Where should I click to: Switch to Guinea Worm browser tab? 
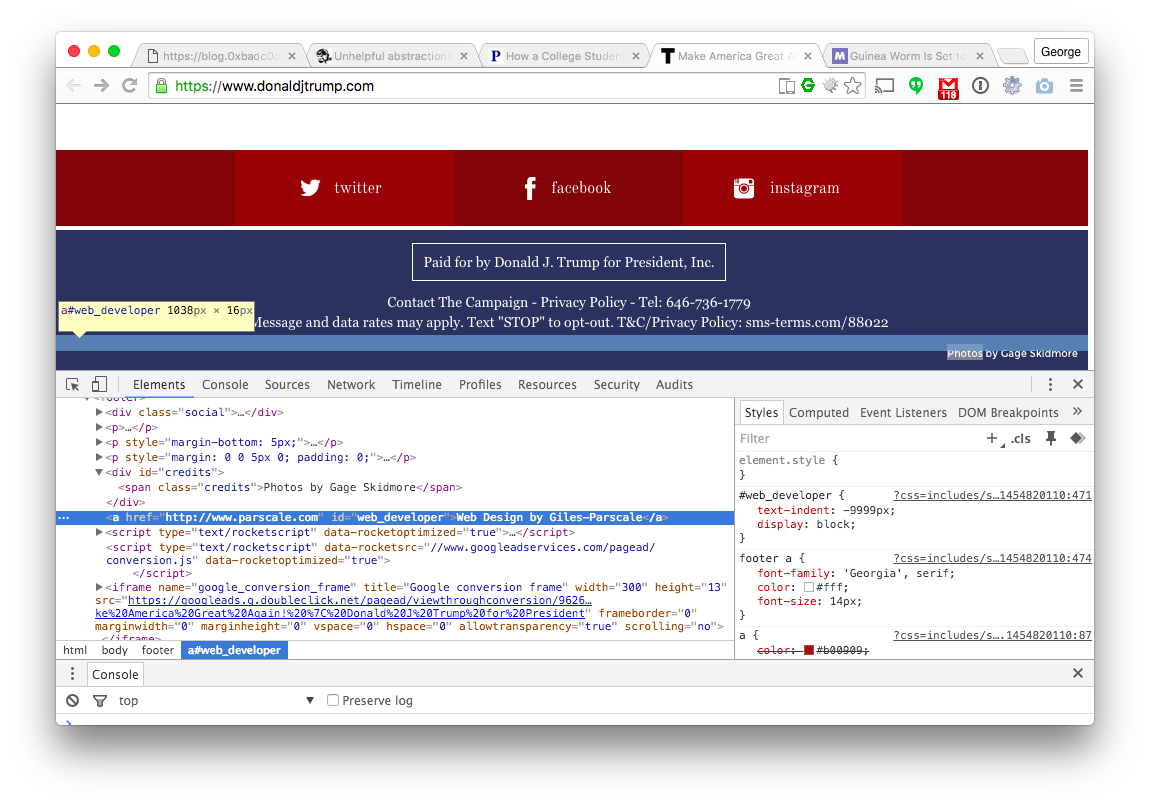pos(907,56)
